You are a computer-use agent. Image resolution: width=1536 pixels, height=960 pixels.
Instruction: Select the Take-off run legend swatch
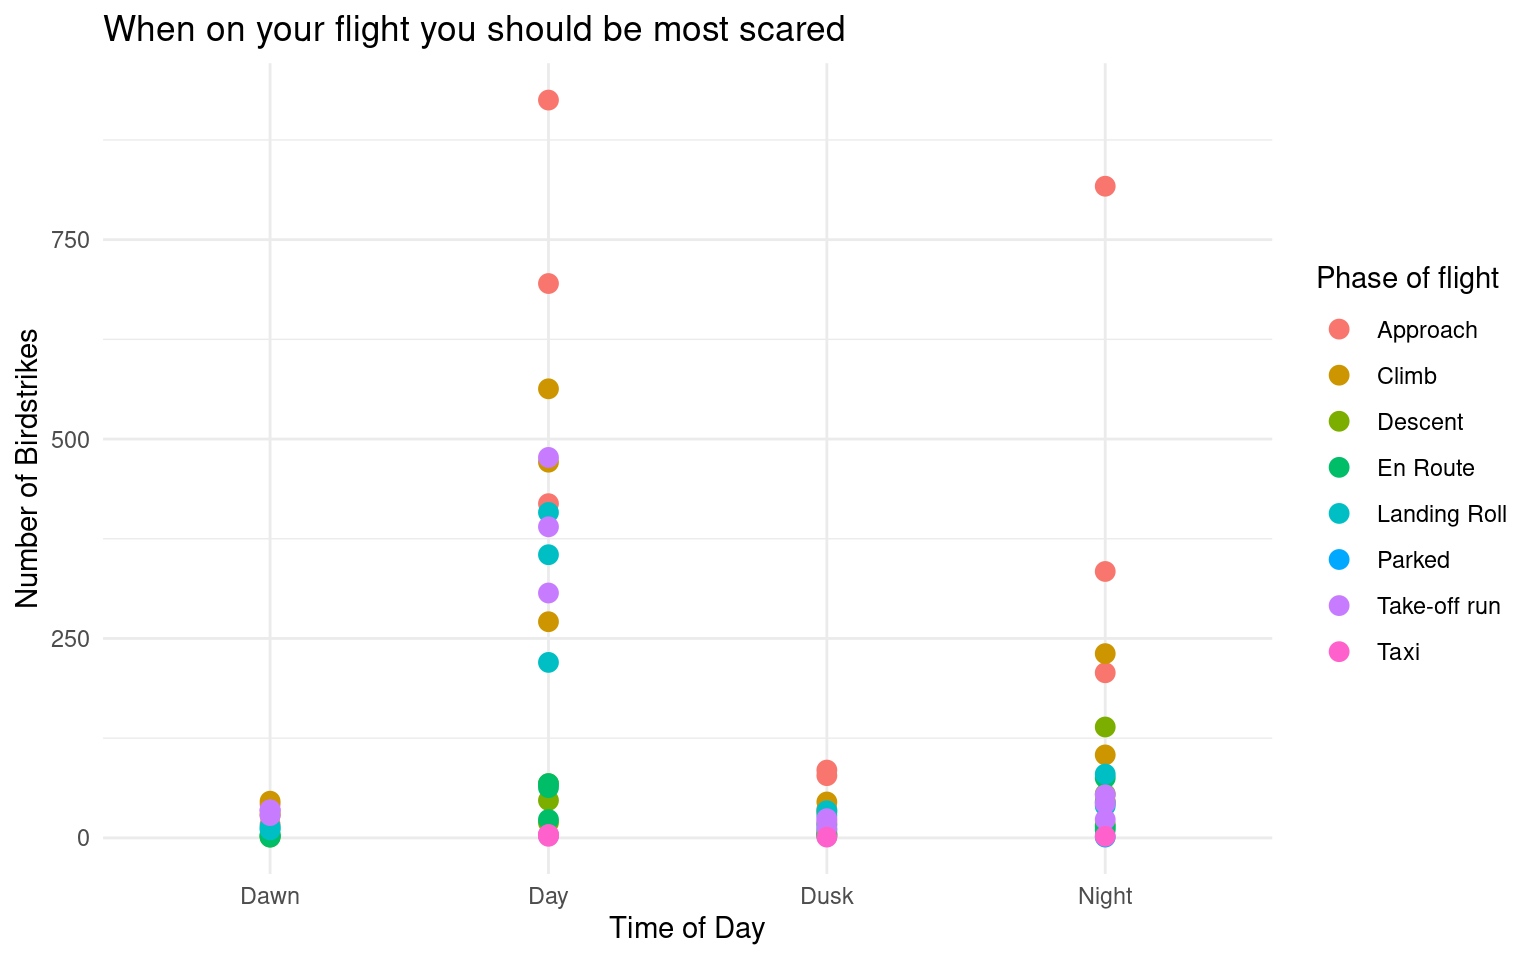(1339, 606)
